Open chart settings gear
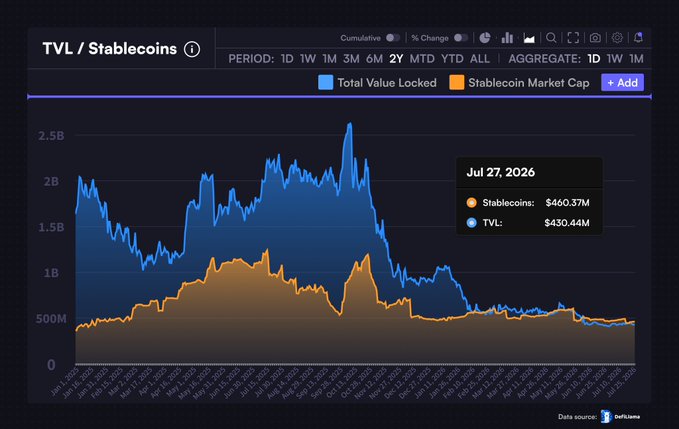 pyautogui.click(x=617, y=38)
